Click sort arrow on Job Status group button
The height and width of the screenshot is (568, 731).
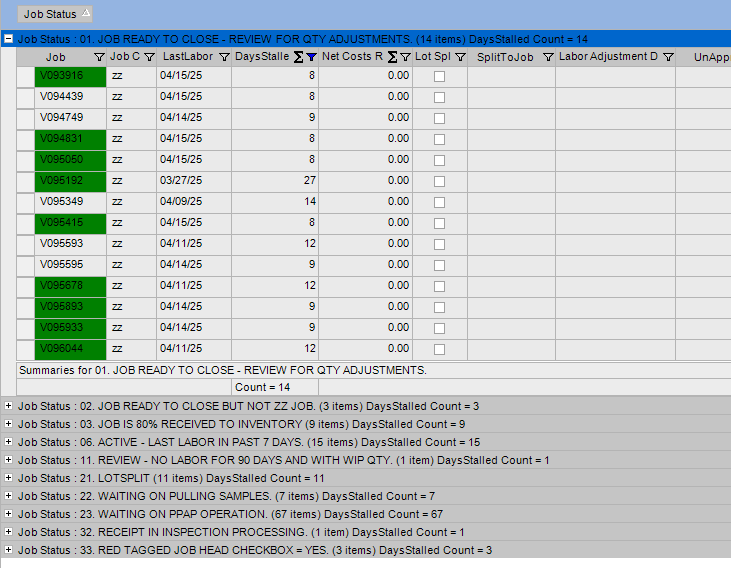tap(86, 13)
